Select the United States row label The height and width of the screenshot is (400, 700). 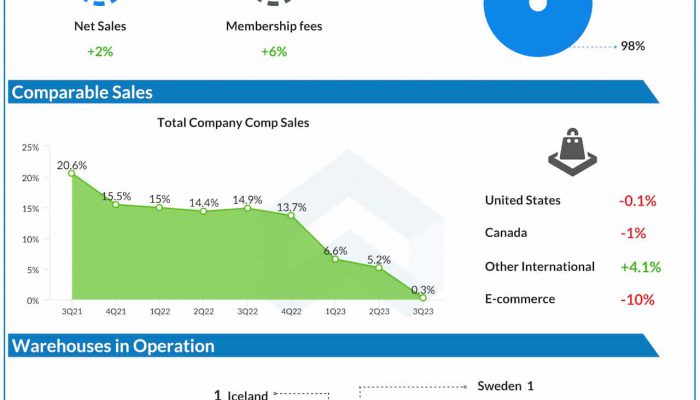click(522, 200)
